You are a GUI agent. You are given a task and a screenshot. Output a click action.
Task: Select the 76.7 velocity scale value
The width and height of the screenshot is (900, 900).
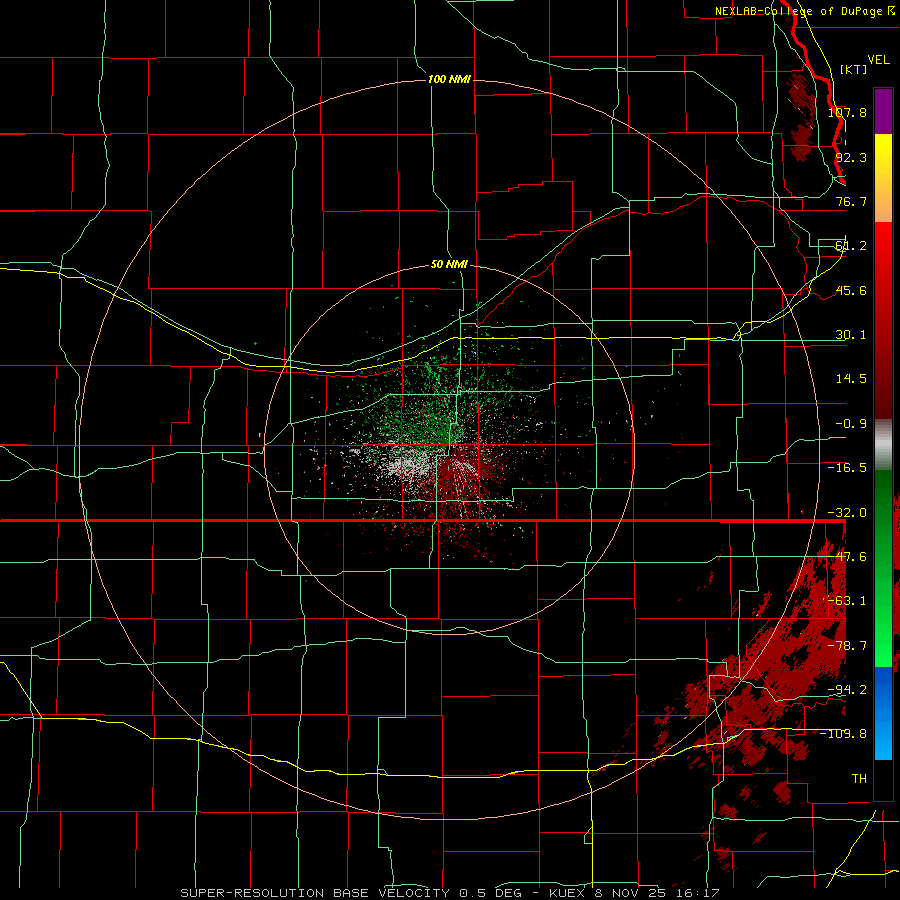click(x=851, y=201)
